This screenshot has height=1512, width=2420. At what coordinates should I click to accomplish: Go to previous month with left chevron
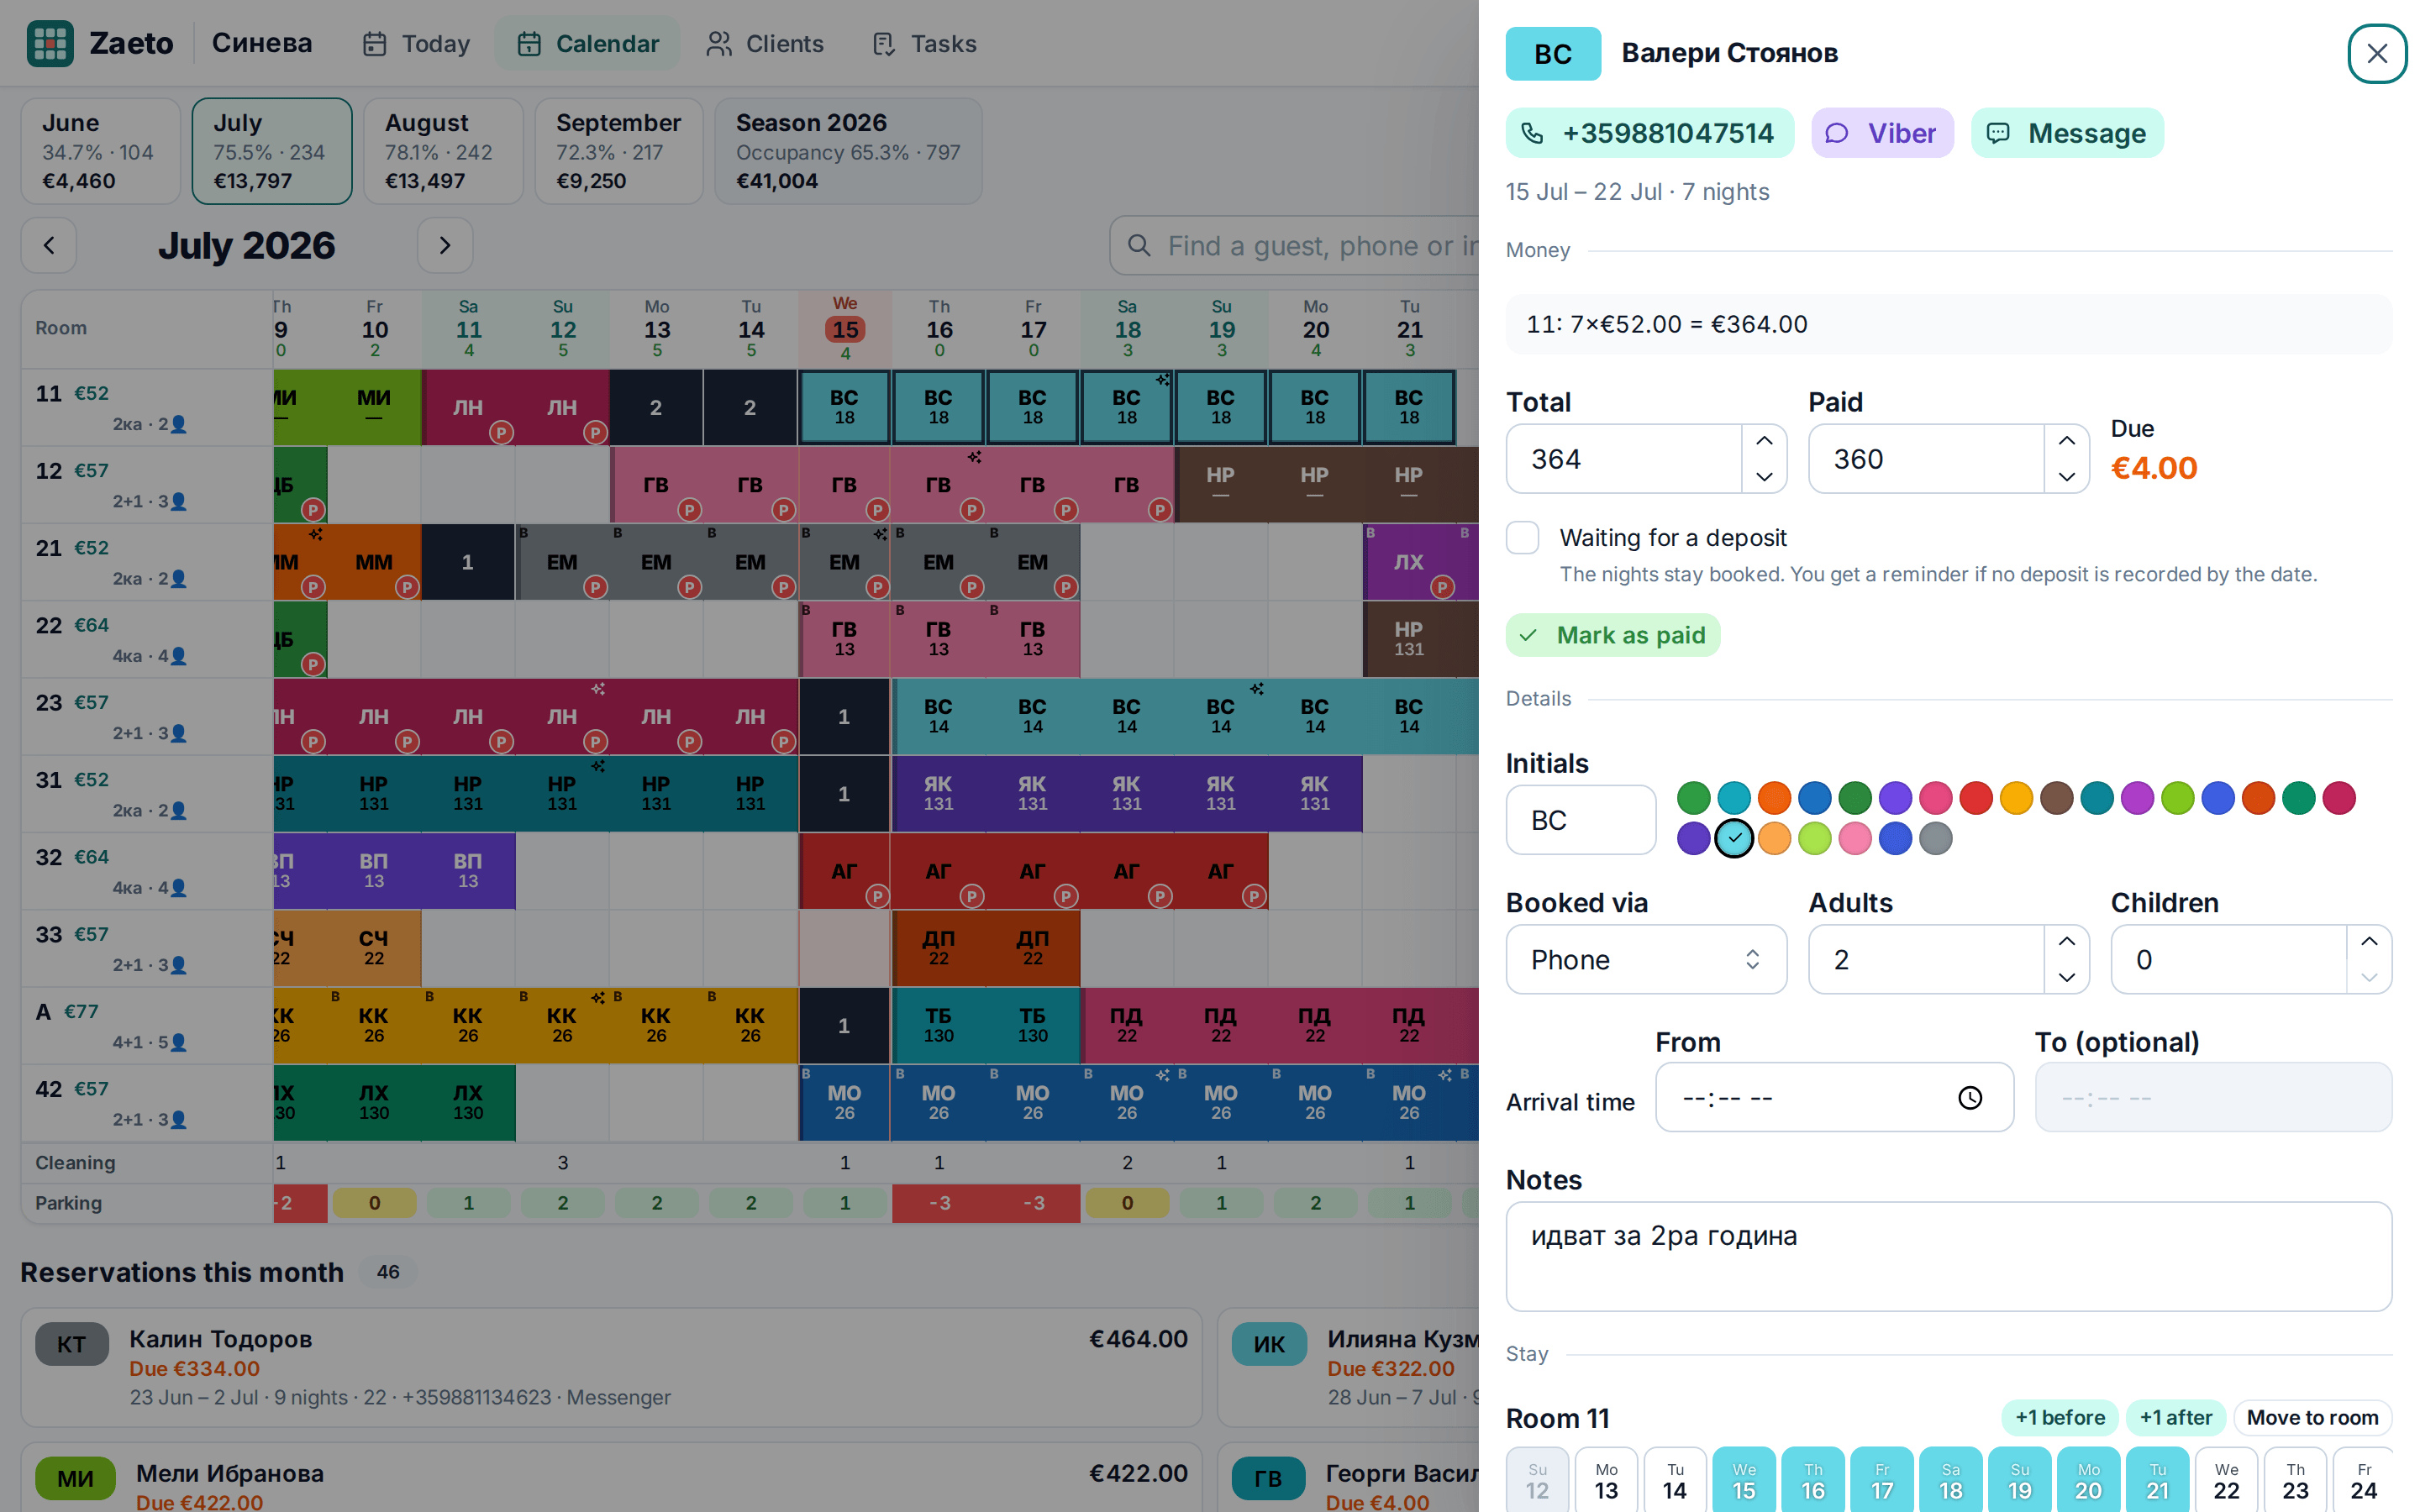(x=49, y=245)
